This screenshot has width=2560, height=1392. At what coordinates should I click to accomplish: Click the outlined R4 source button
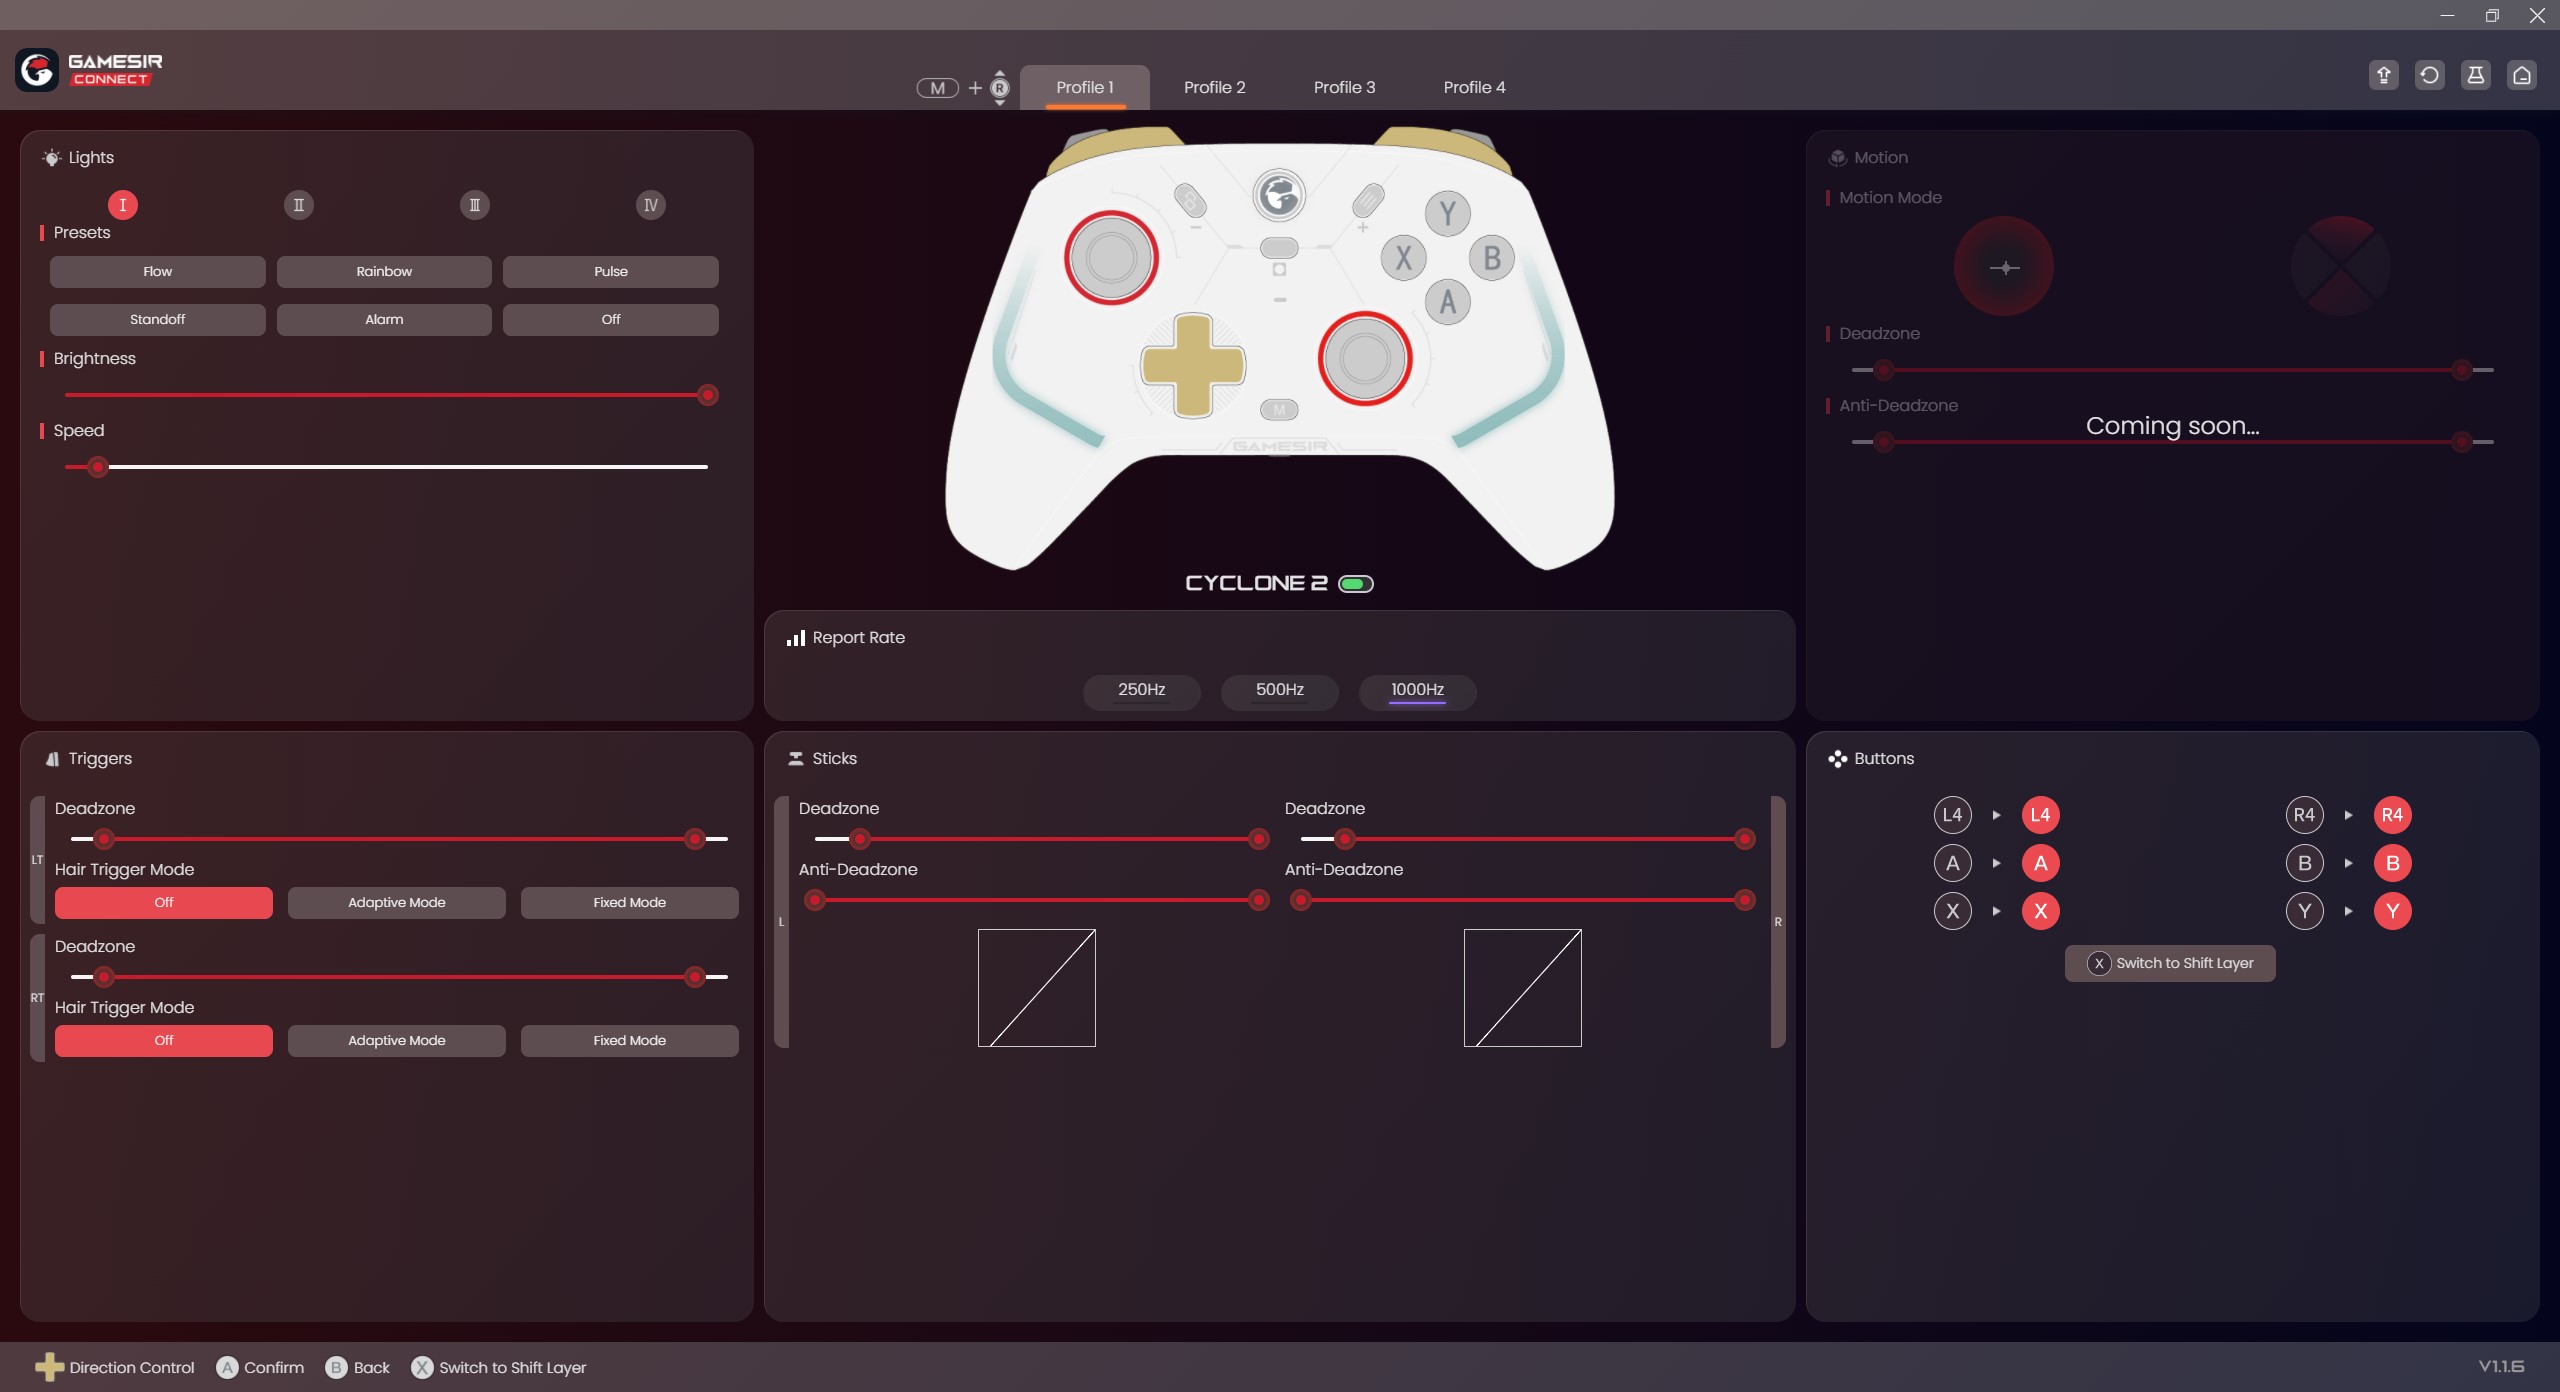click(2304, 815)
